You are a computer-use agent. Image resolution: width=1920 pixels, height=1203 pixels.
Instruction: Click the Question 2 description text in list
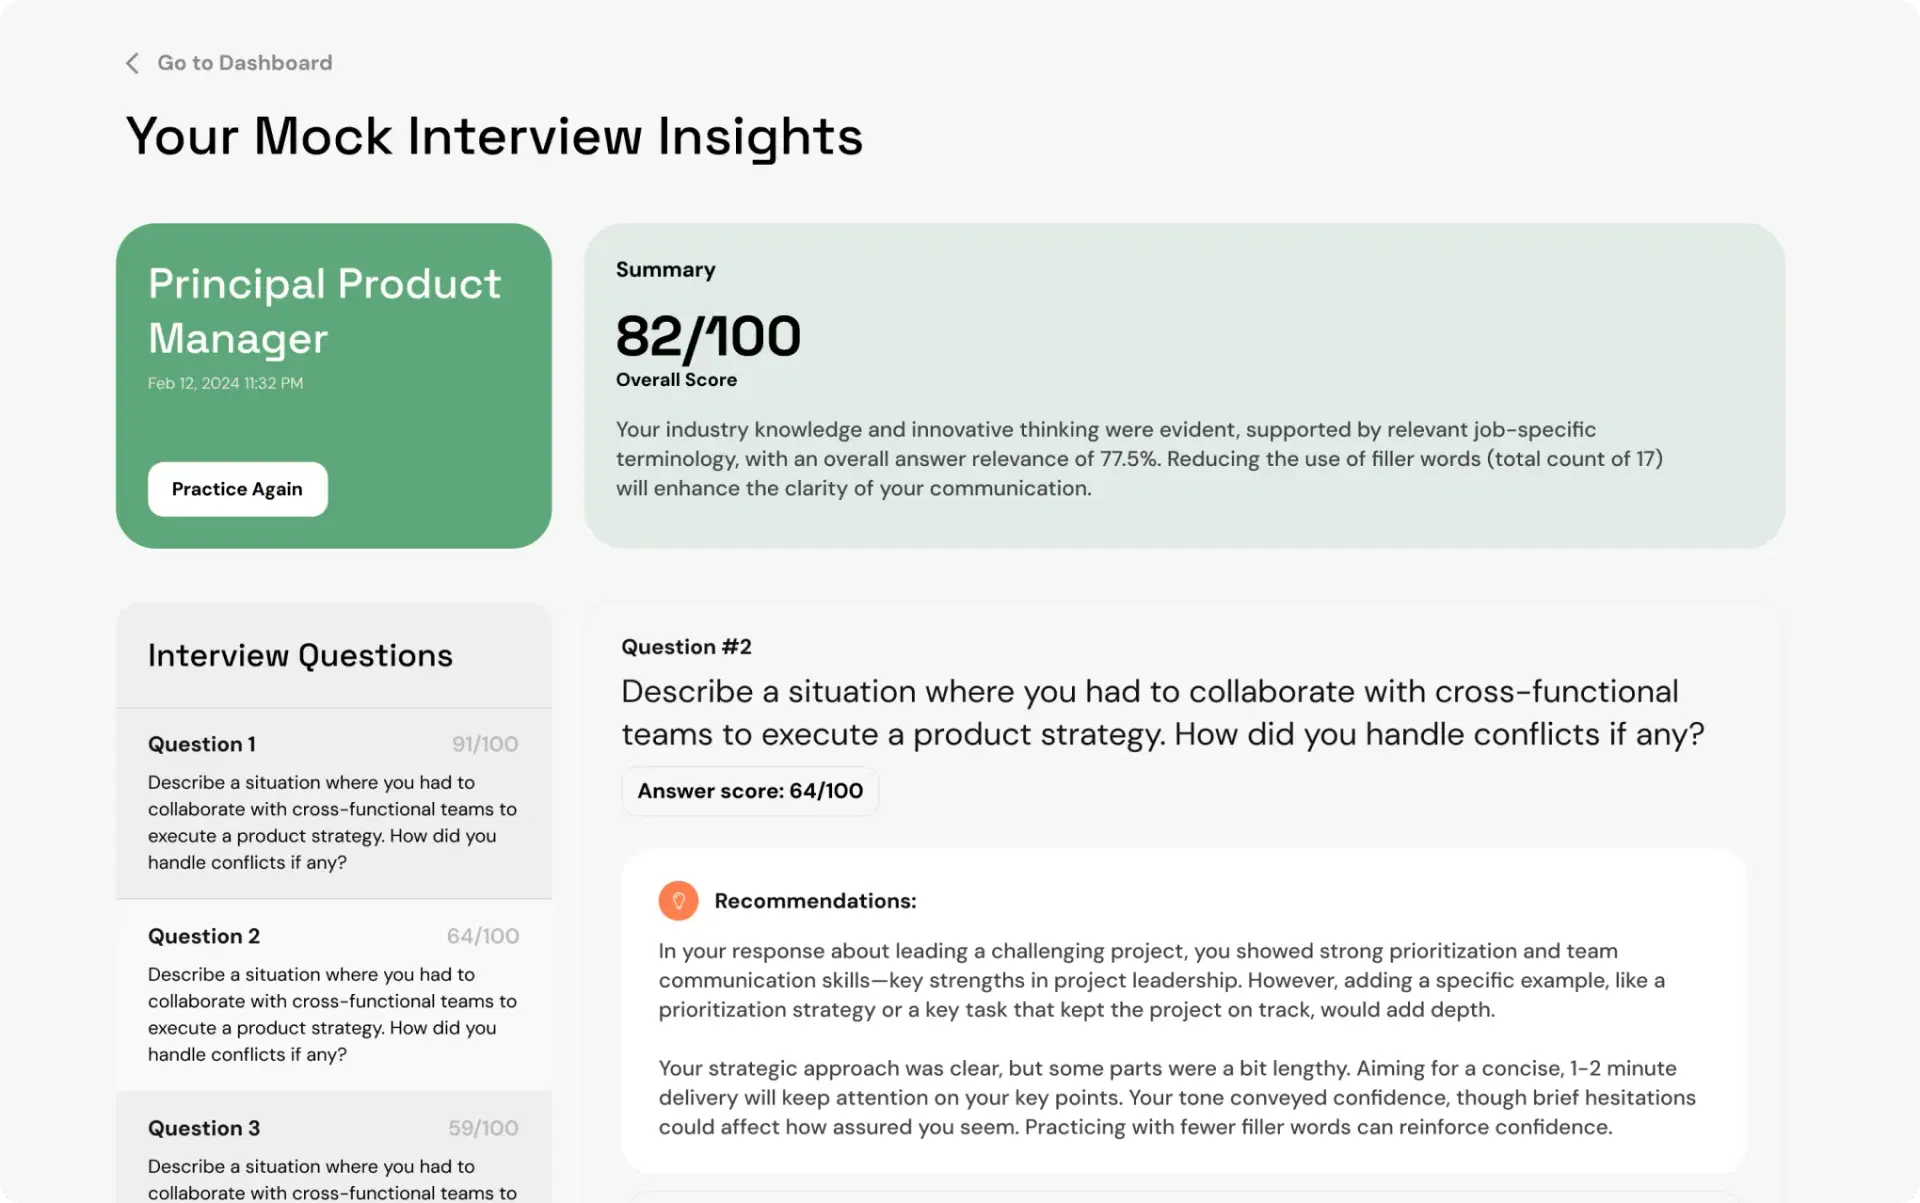click(x=332, y=1014)
